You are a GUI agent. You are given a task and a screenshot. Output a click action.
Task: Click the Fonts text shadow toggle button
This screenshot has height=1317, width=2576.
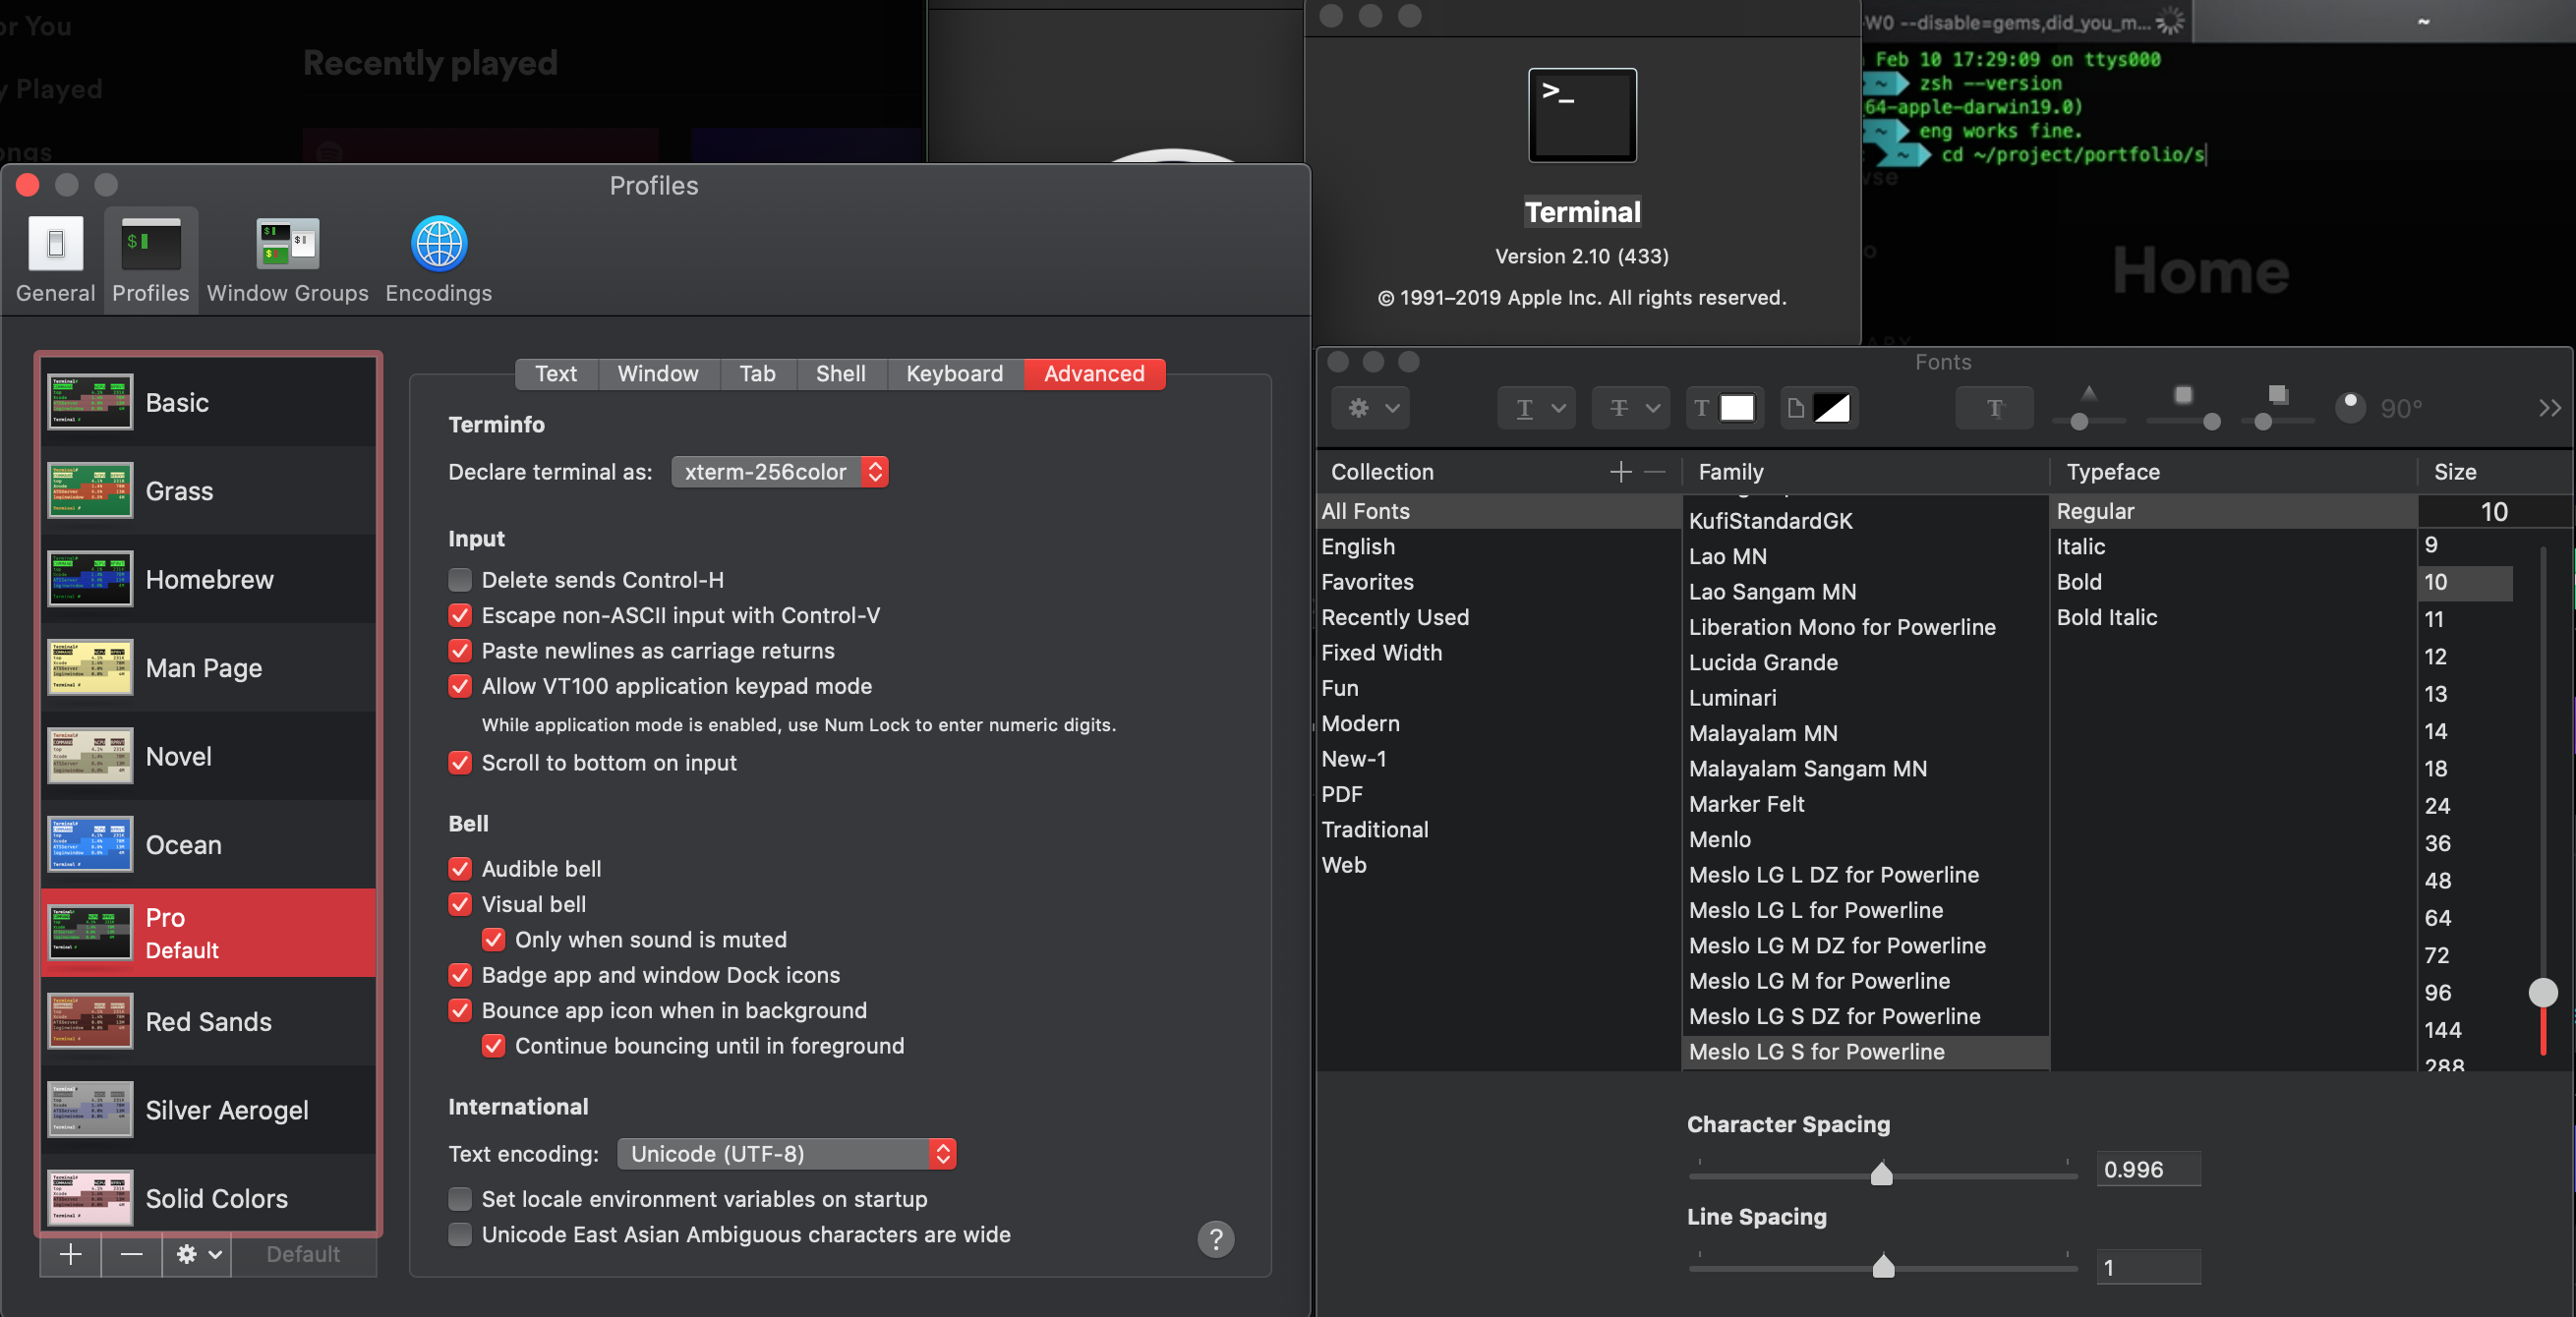[1994, 408]
